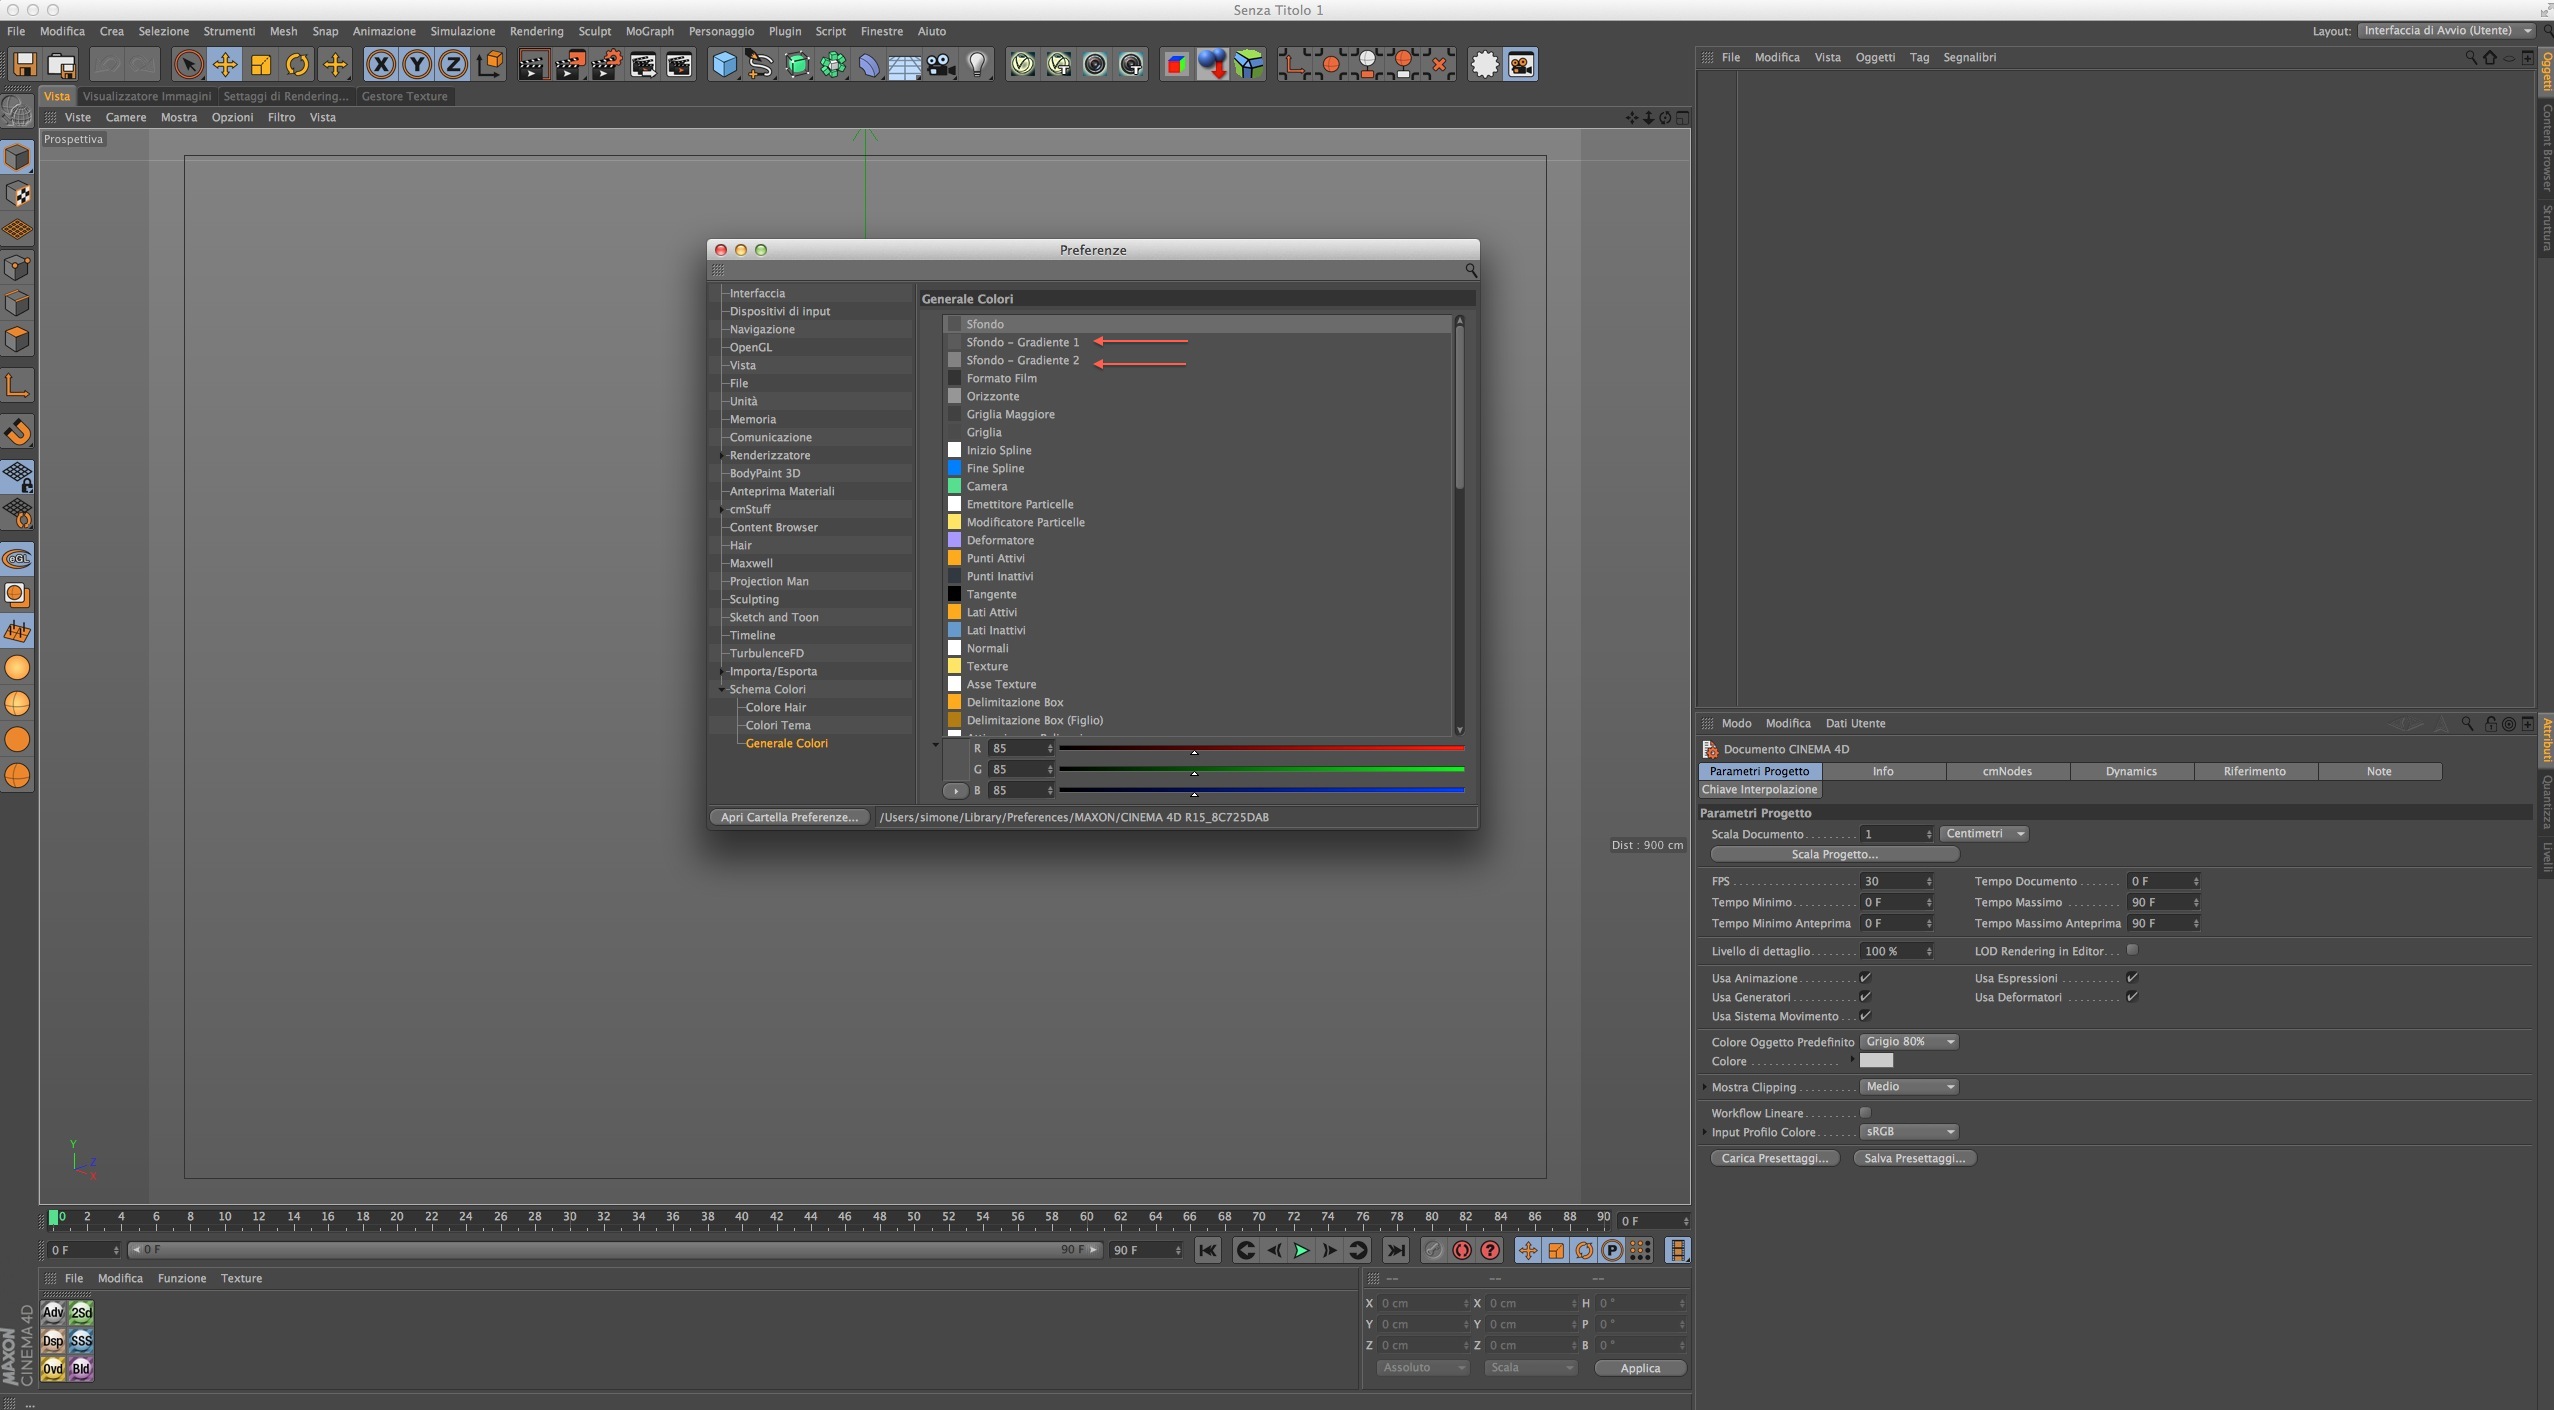Open the Grigio 80% color dropdown
Image resolution: width=2554 pixels, height=1410 pixels.
click(x=1908, y=1042)
